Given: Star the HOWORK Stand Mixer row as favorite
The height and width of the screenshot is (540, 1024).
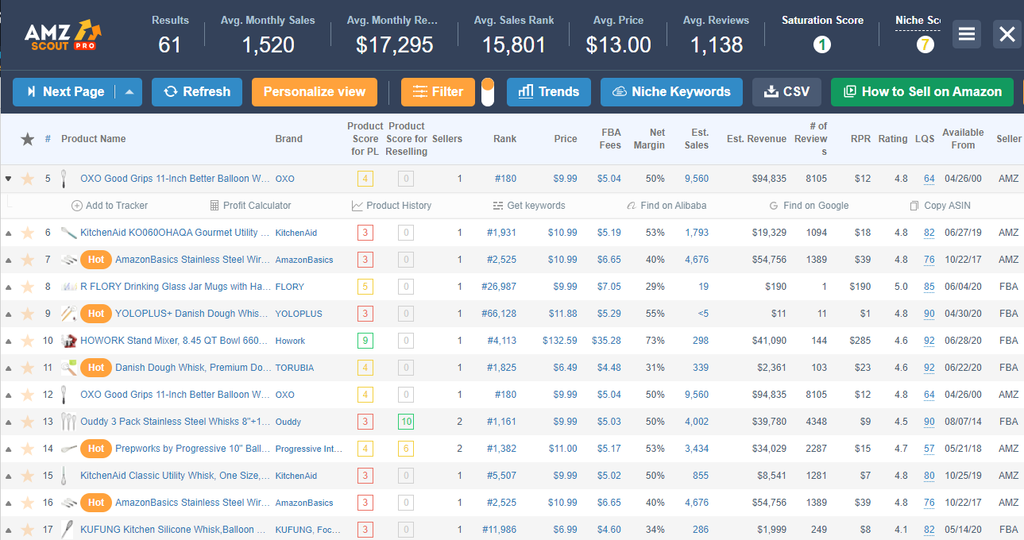Looking at the screenshot, I should tap(28, 341).
